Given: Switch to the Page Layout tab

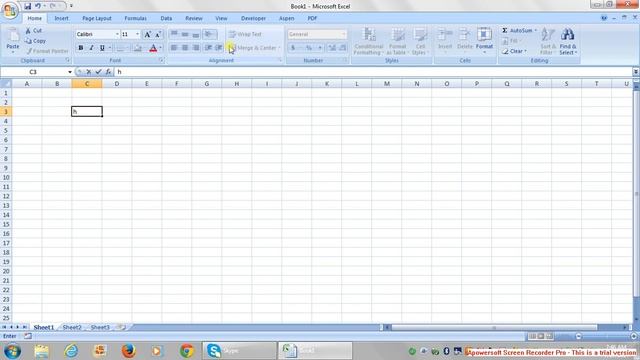Looking at the screenshot, I should [97, 18].
